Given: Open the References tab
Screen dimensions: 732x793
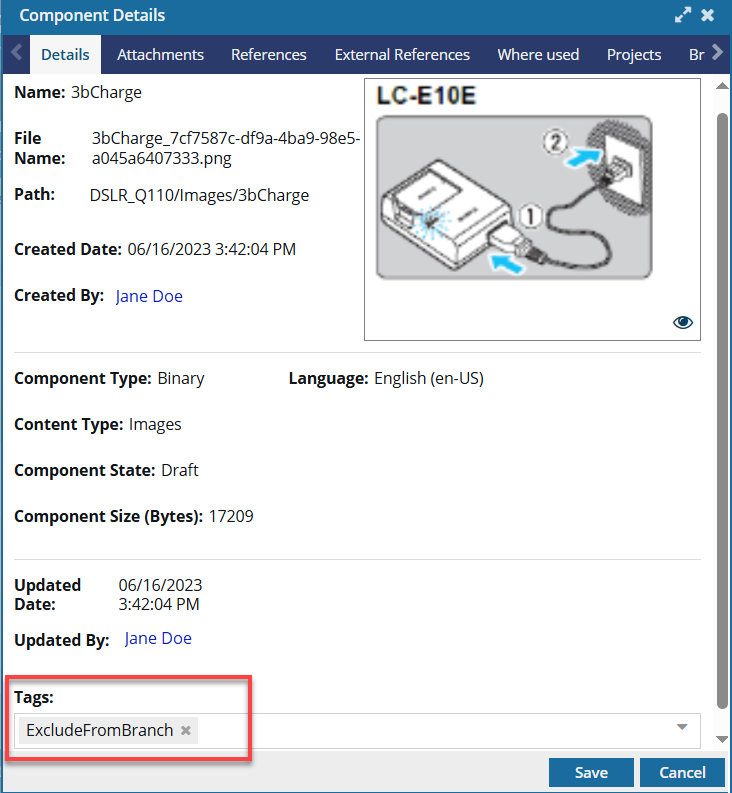Looking at the screenshot, I should click(269, 55).
